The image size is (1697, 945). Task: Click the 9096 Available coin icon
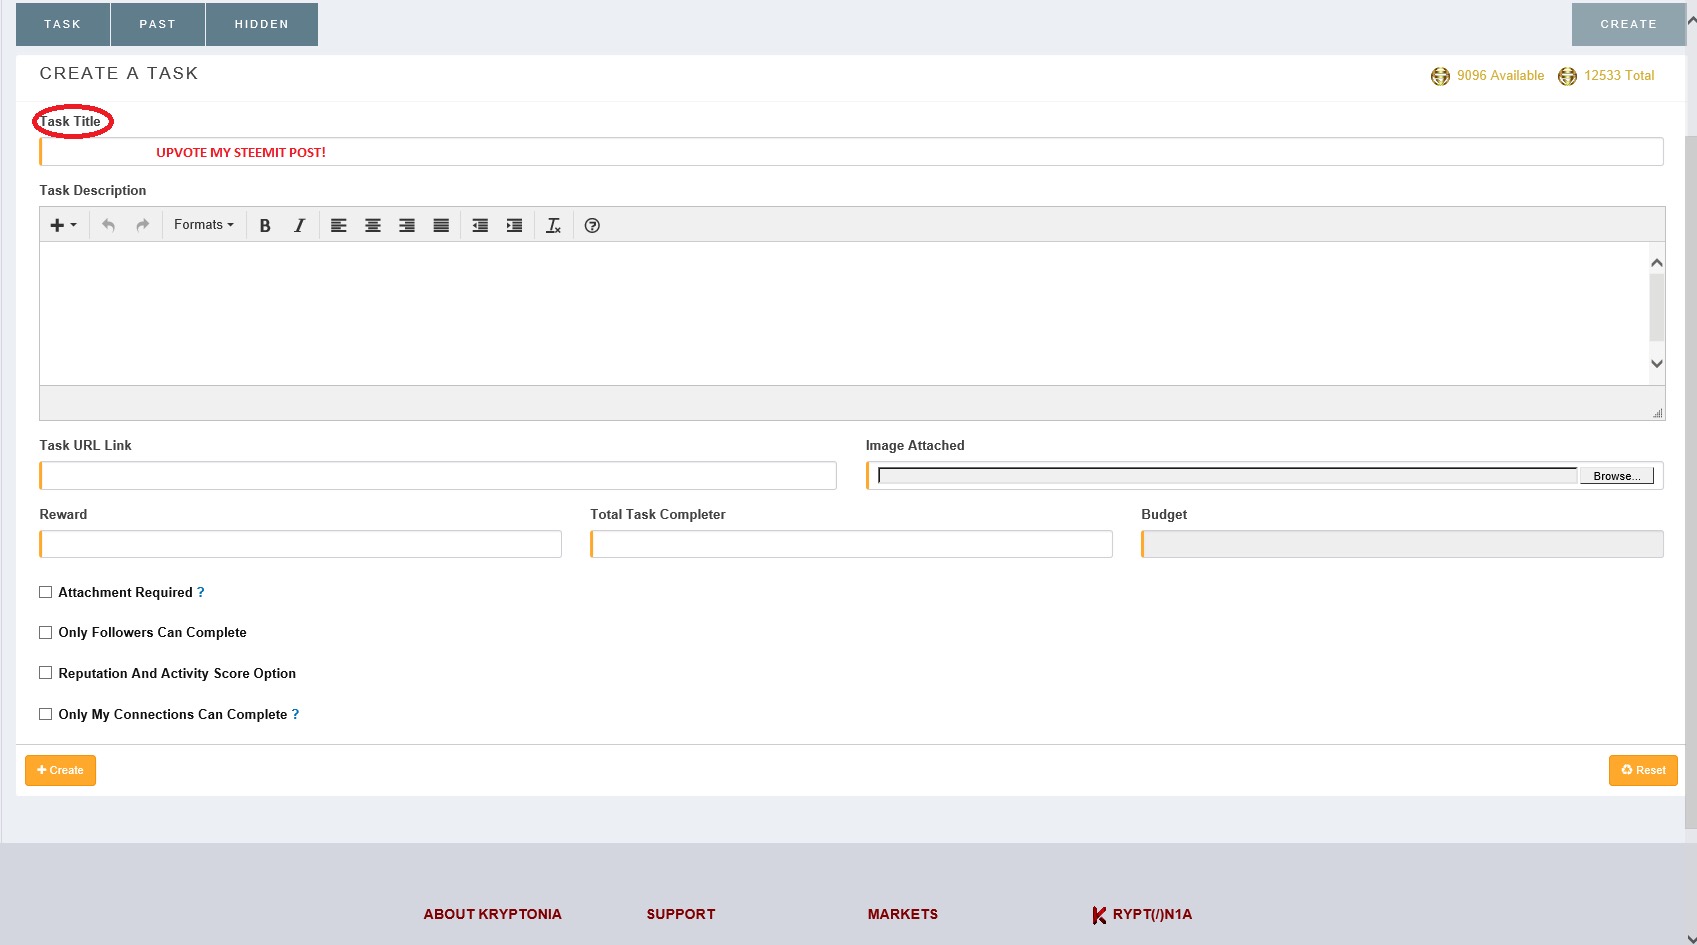[x=1440, y=76]
